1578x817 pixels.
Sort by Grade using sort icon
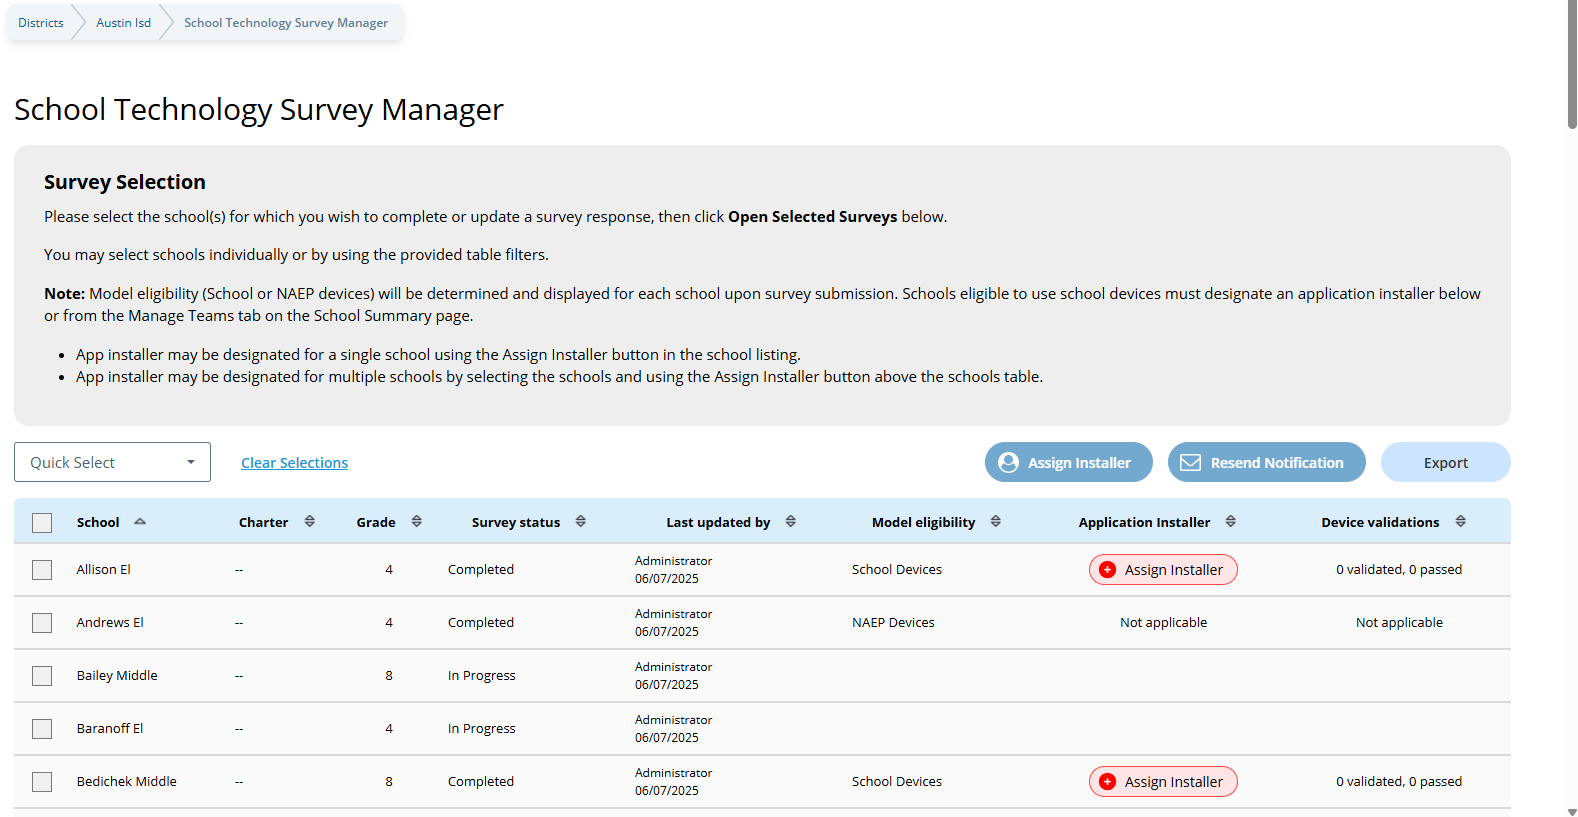(x=417, y=522)
